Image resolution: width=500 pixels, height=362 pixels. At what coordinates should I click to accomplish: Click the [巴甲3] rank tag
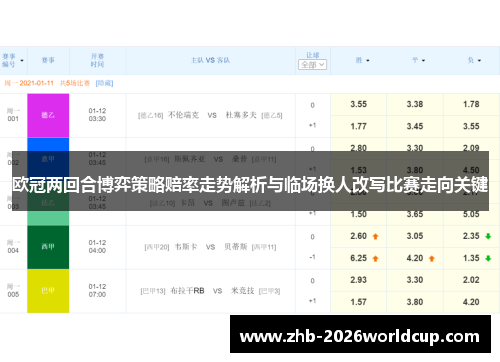[269, 291]
